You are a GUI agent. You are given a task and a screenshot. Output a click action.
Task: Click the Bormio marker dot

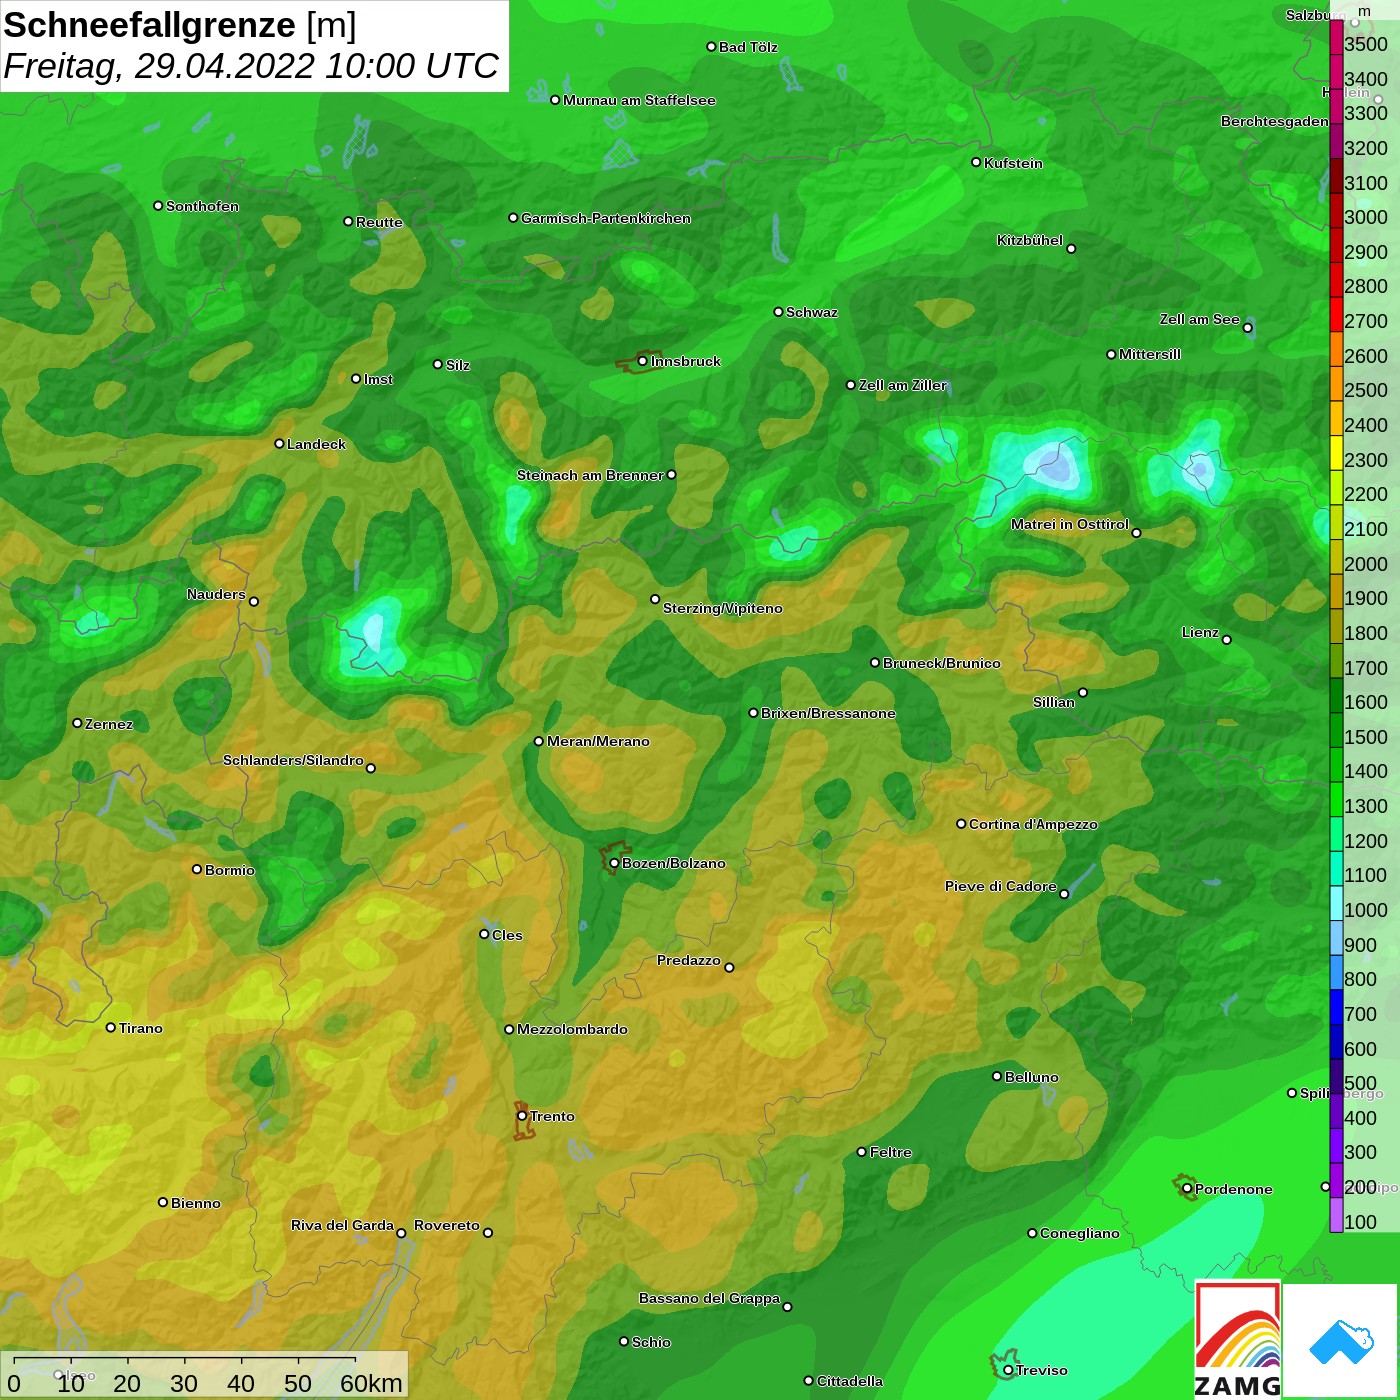(x=197, y=869)
